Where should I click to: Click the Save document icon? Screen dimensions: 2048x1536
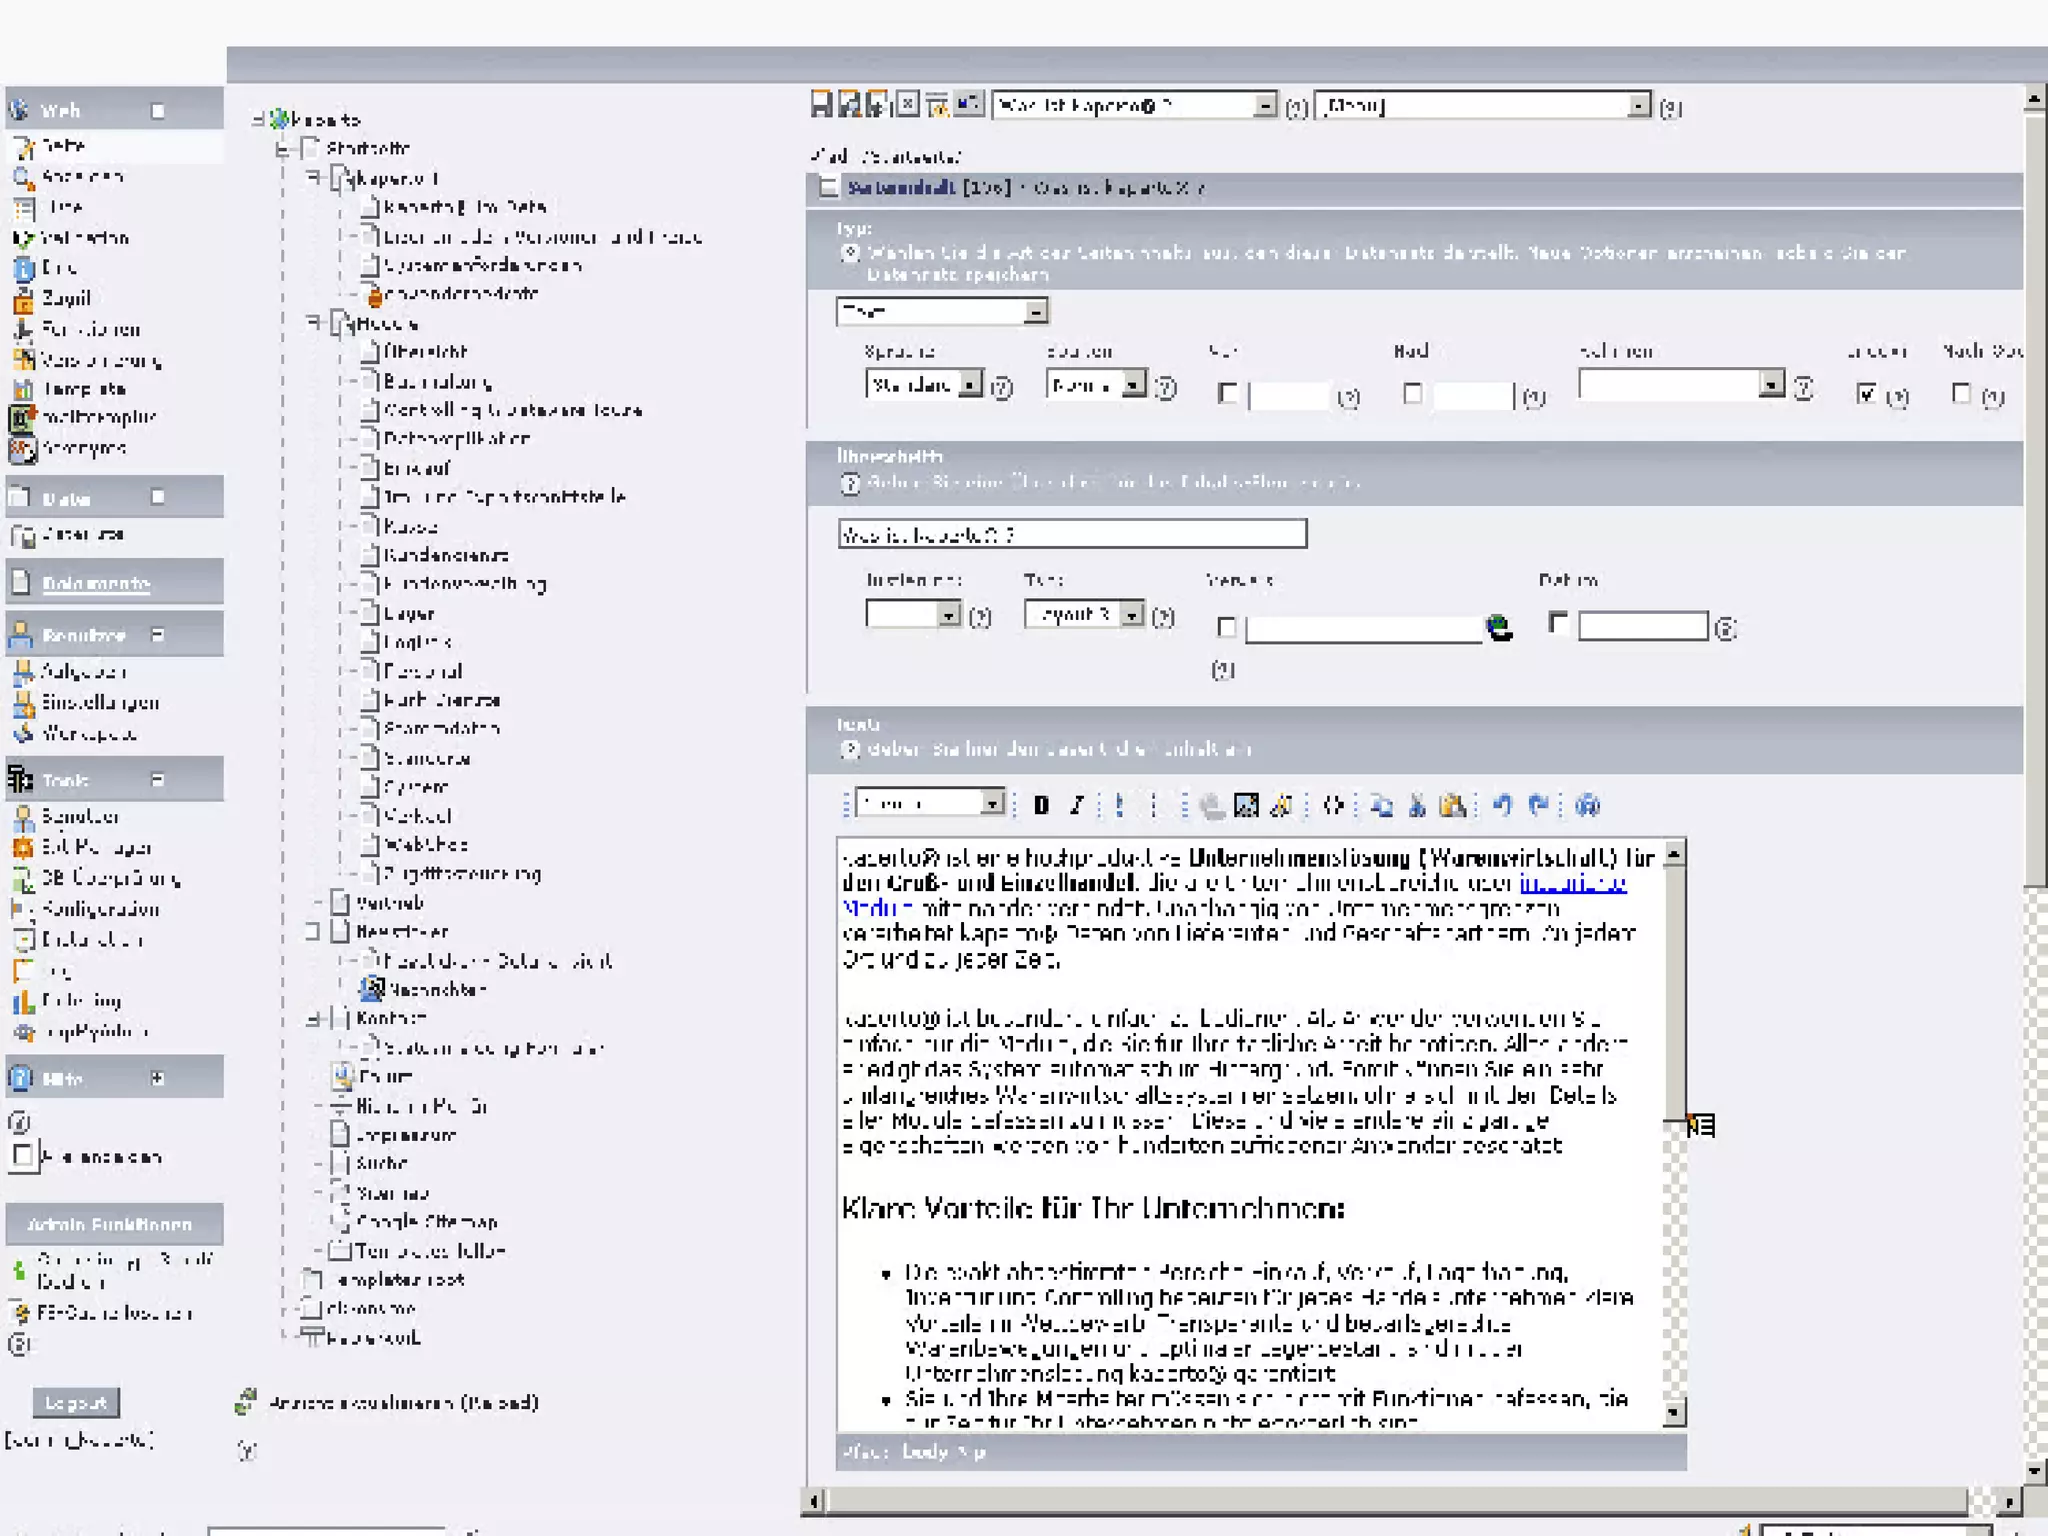pyautogui.click(x=821, y=105)
